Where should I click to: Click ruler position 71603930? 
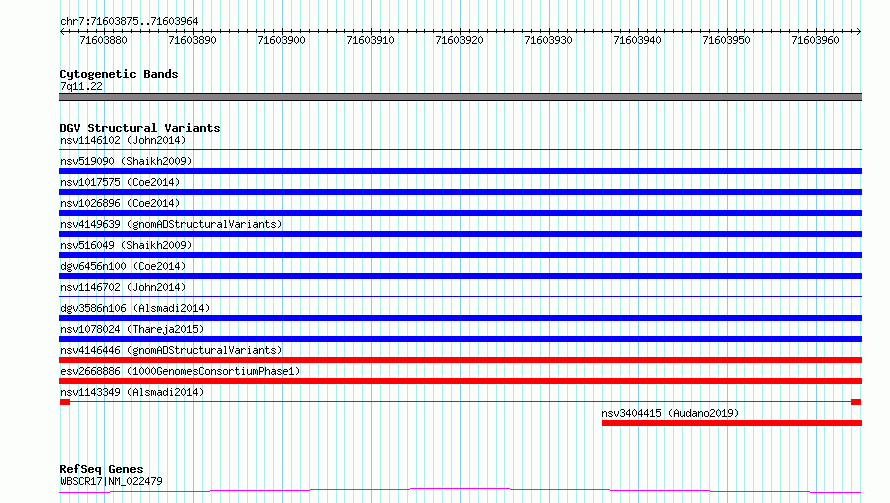pos(548,40)
